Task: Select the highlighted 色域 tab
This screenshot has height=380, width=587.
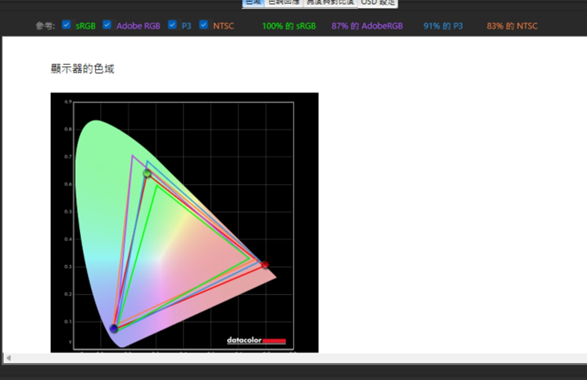Action: [x=253, y=3]
